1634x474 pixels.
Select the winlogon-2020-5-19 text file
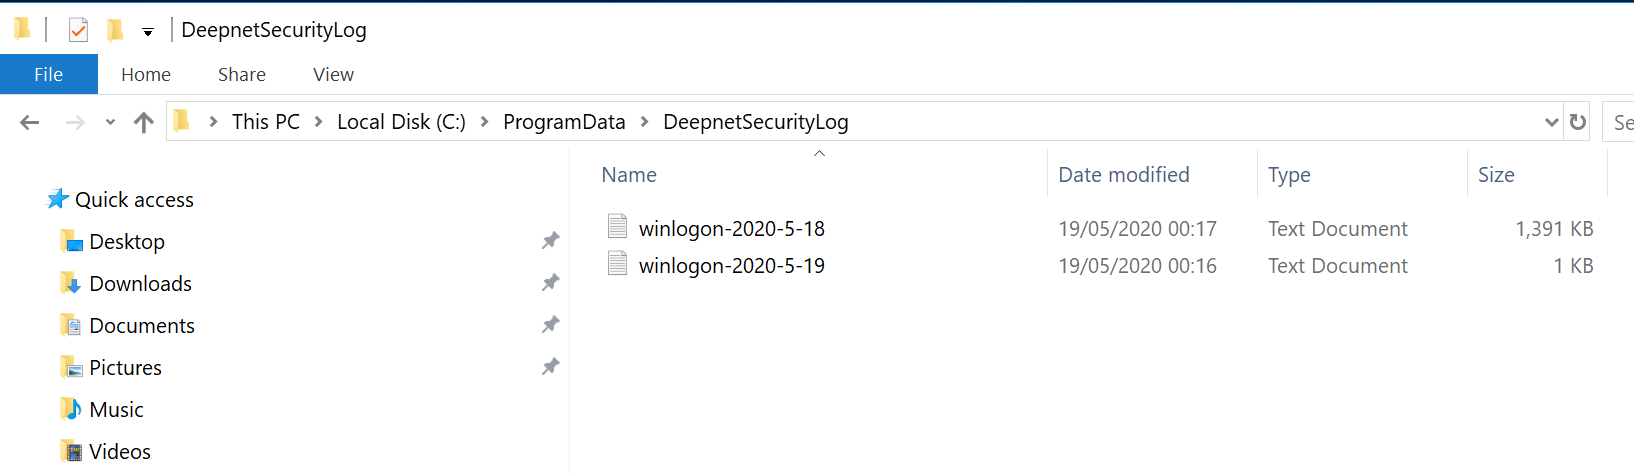point(731,266)
